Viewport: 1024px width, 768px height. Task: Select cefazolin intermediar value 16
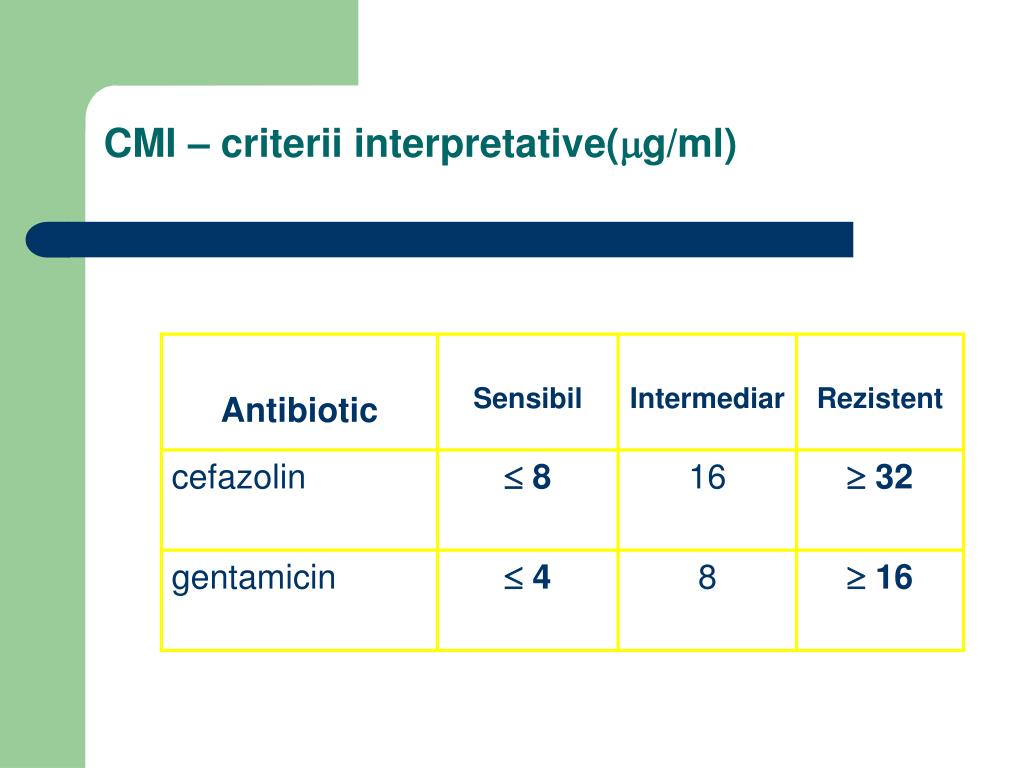[x=707, y=477]
